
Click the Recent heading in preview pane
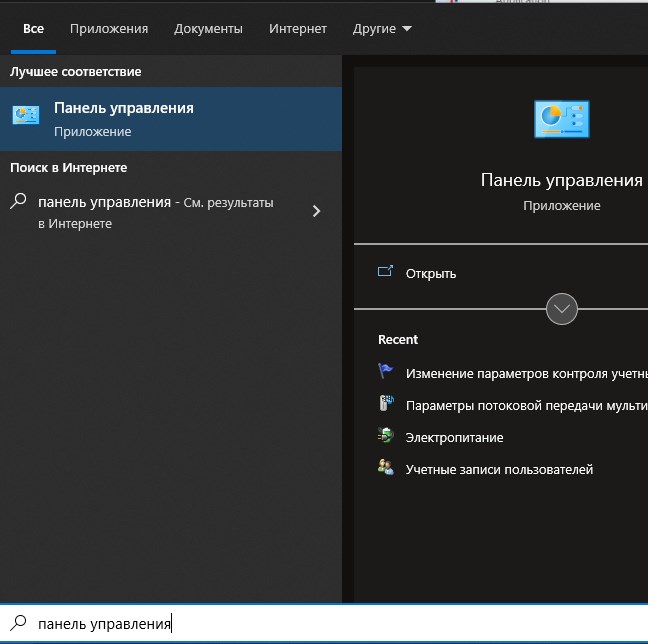coord(398,339)
